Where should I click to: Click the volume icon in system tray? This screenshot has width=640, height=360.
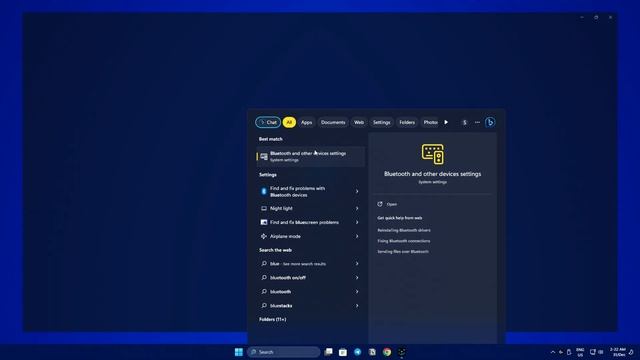(x=600, y=352)
